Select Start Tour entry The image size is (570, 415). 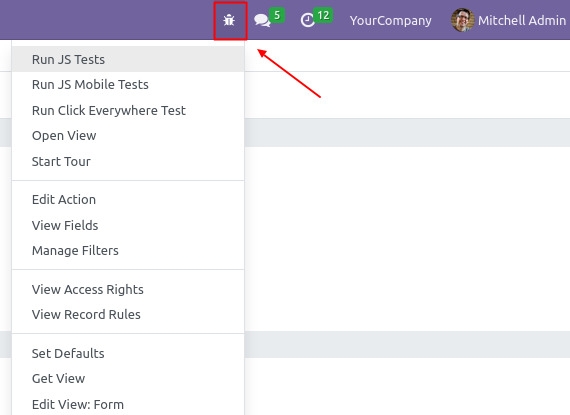(128, 161)
